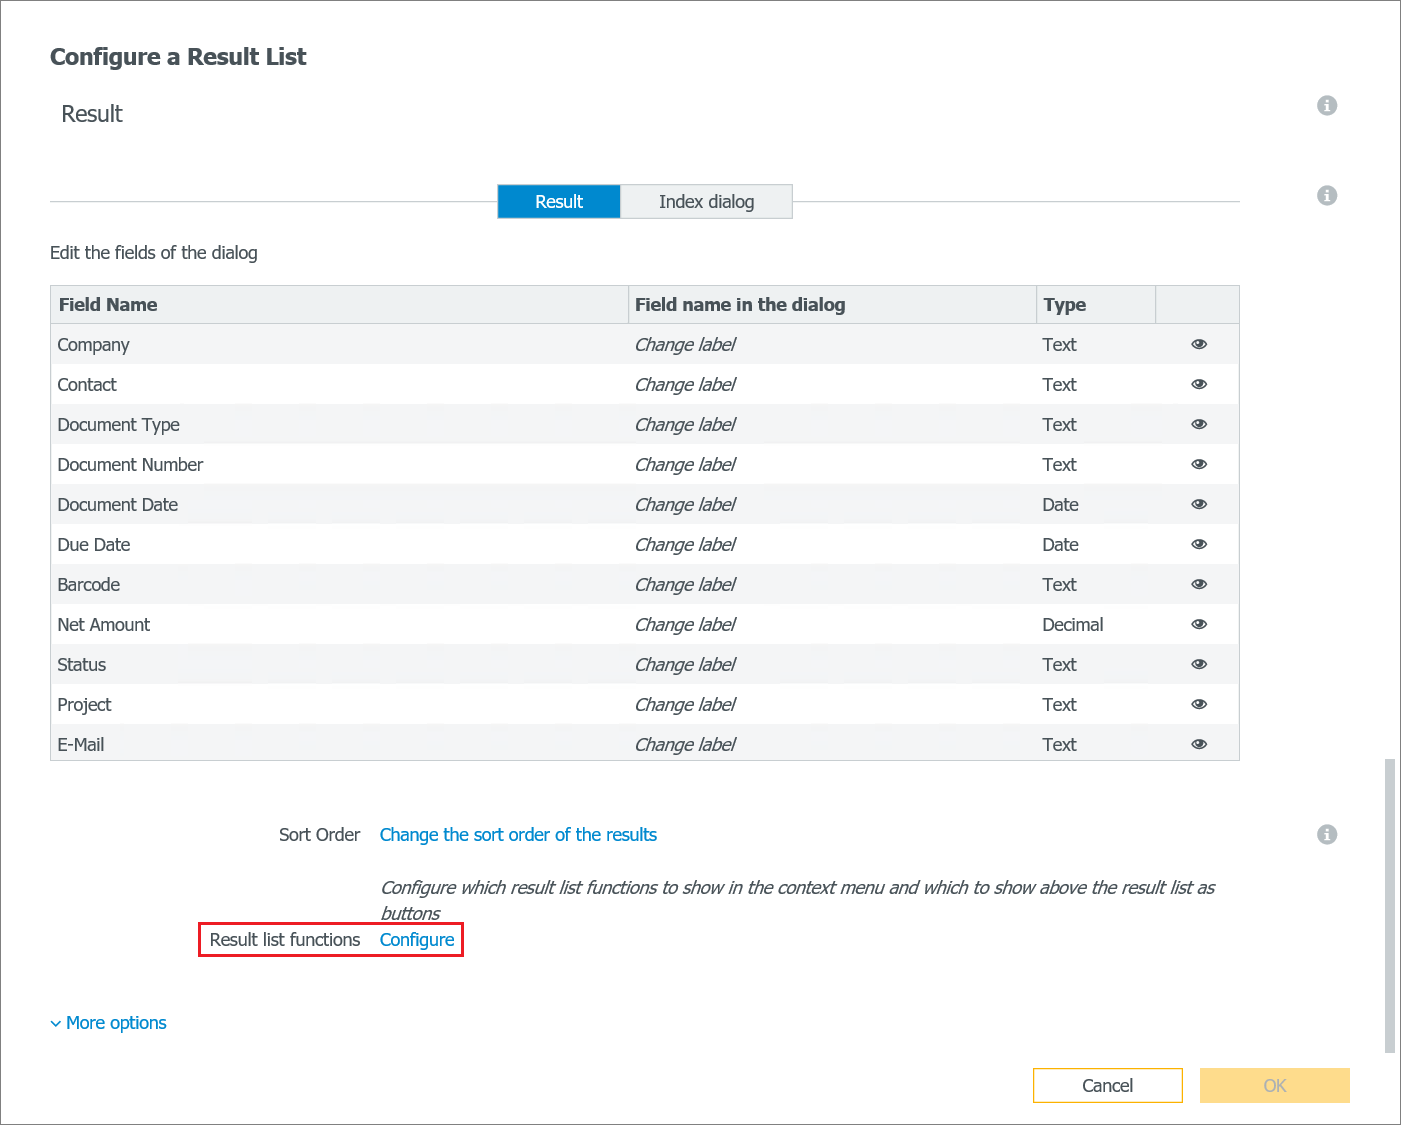The height and width of the screenshot is (1125, 1401).
Task: Click the eye icon in the Document Date row
Action: tap(1198, 504)
